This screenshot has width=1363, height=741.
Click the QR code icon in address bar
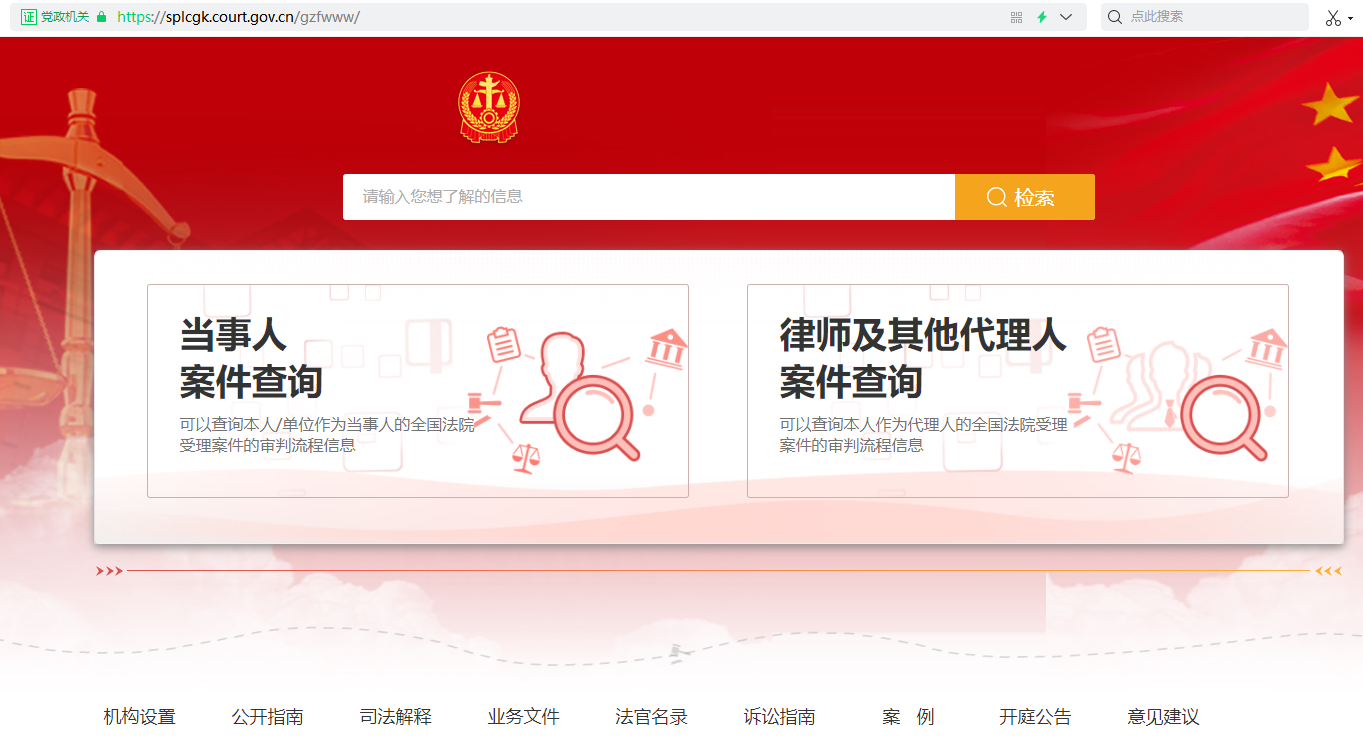pos(1016,17)
